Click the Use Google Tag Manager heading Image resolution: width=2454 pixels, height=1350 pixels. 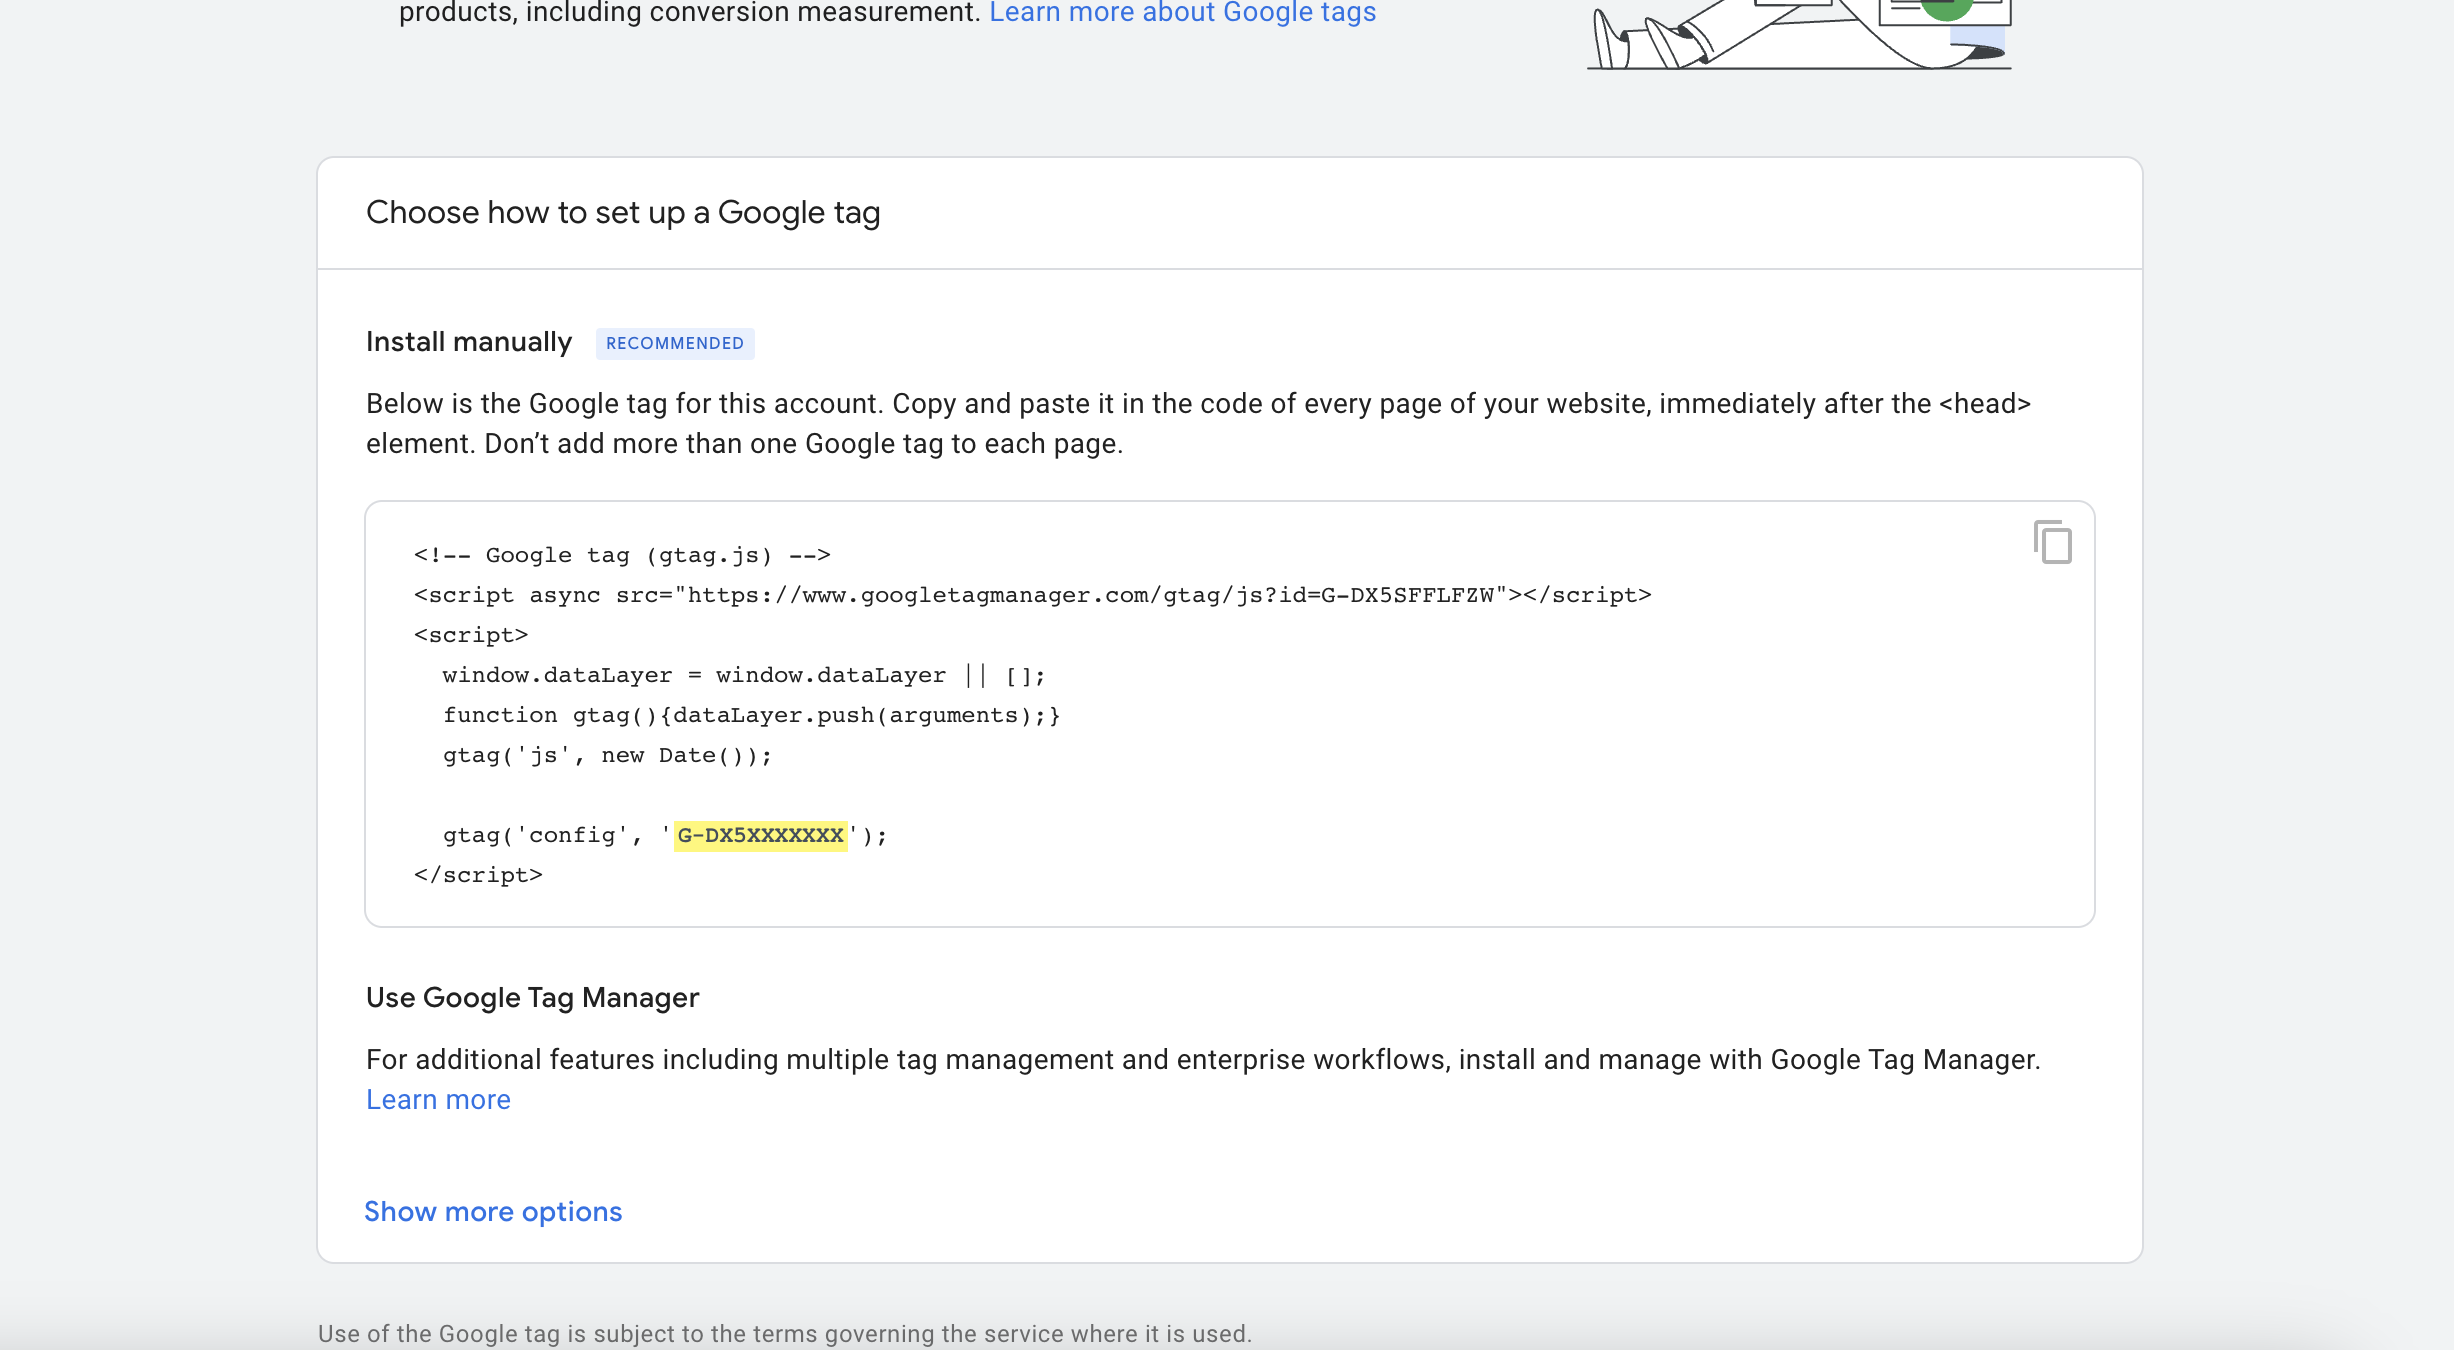[x=532, y=996]
